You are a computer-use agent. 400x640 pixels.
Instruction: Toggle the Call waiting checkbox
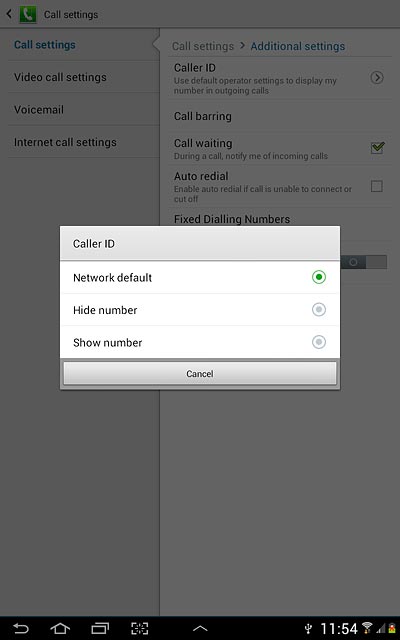click(x=377, y=147)
